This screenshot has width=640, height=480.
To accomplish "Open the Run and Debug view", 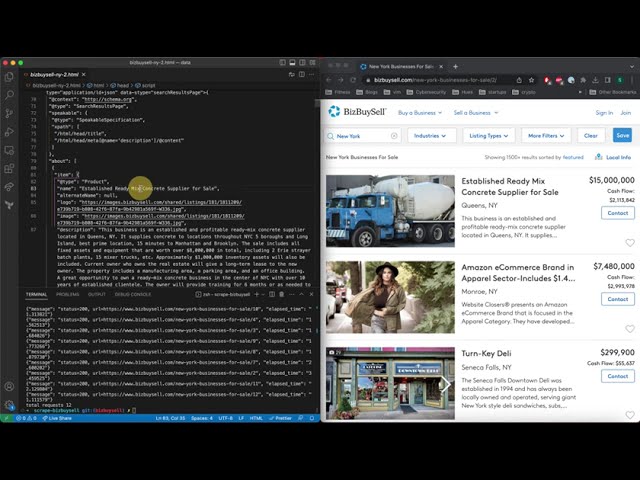I will pyautogui.click(x=9, y=132).
